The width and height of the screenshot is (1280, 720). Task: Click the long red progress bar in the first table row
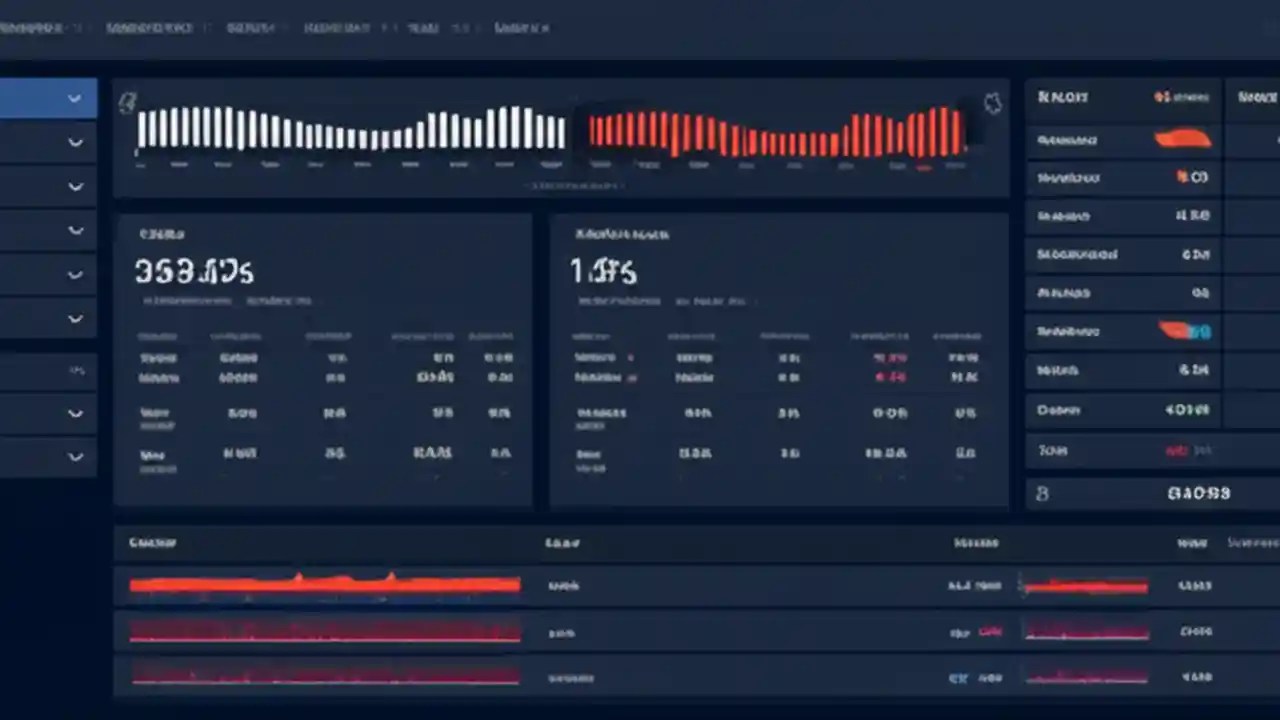coord(324,585)
